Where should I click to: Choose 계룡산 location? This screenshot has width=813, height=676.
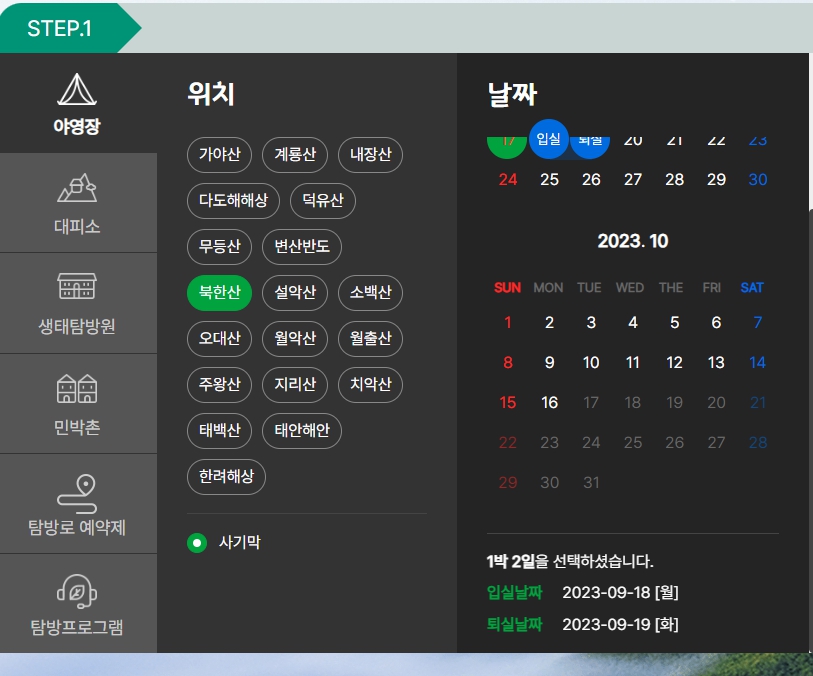(295, 154)
